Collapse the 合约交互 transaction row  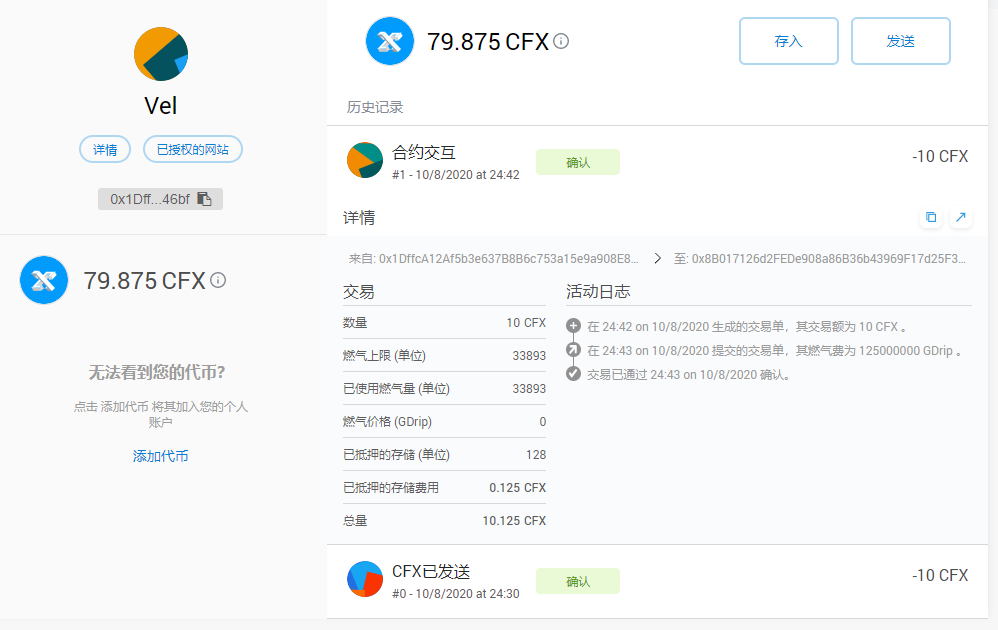(700, 160)
